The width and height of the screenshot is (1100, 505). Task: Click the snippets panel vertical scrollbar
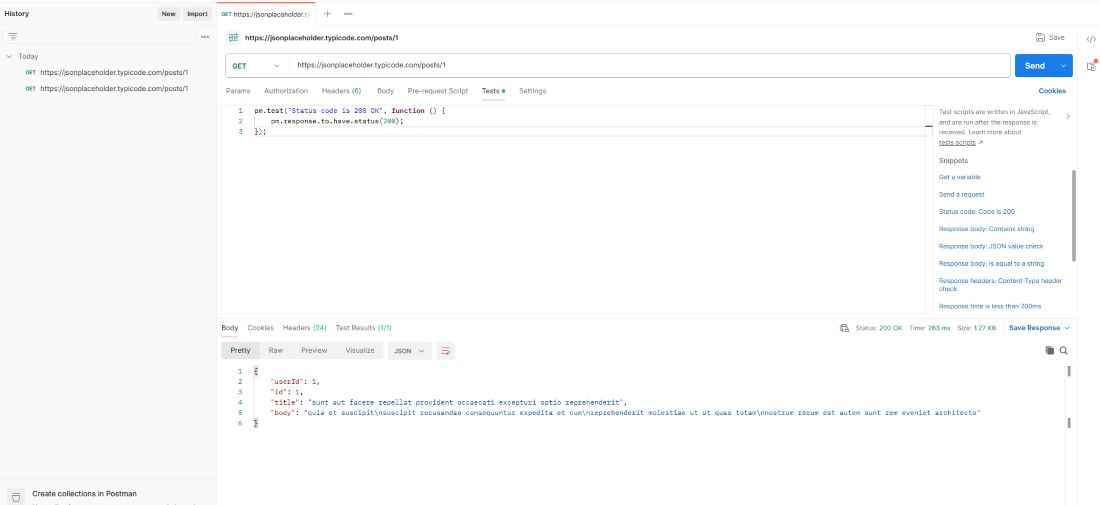(1073, 215)
